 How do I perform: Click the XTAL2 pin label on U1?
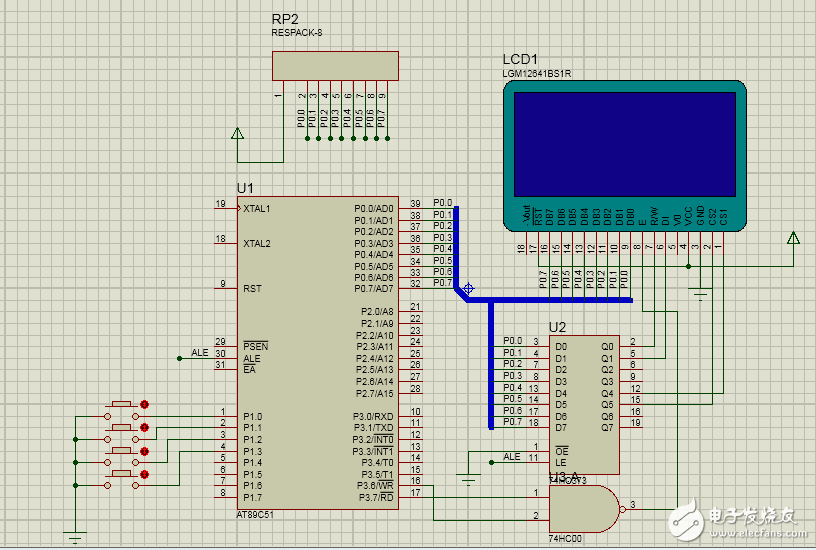[257, 244]
